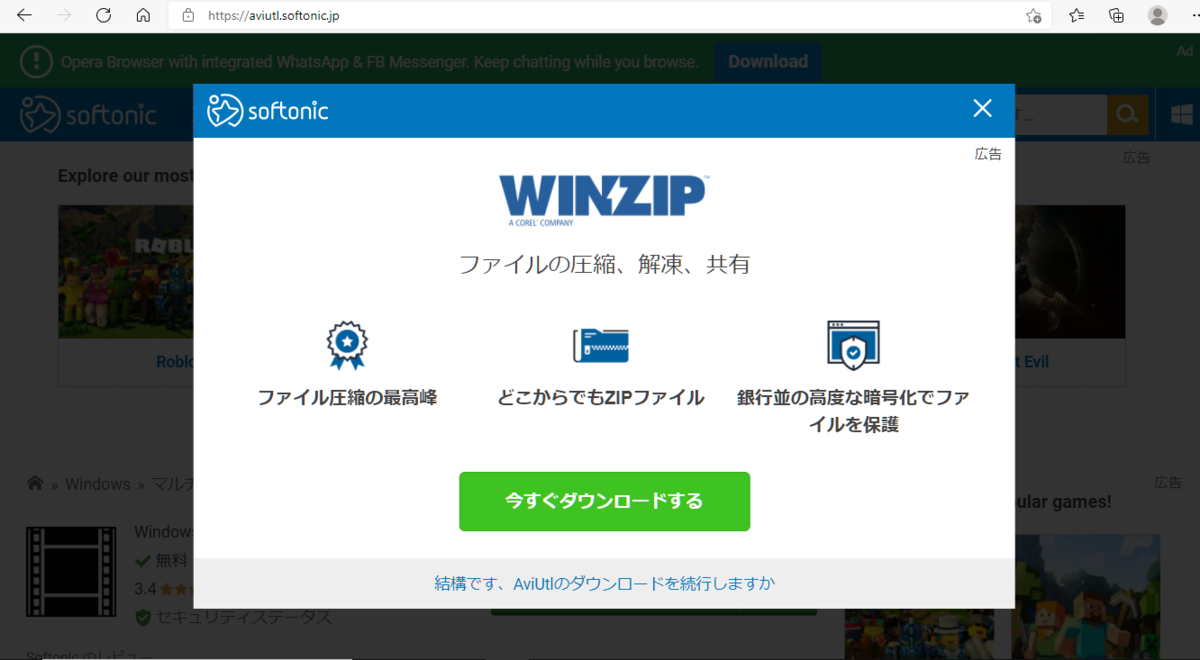The image size is (1200, 660).
Task: Click address bar showing aviutl.softonic.jp
Action: [x=610, y=16]
